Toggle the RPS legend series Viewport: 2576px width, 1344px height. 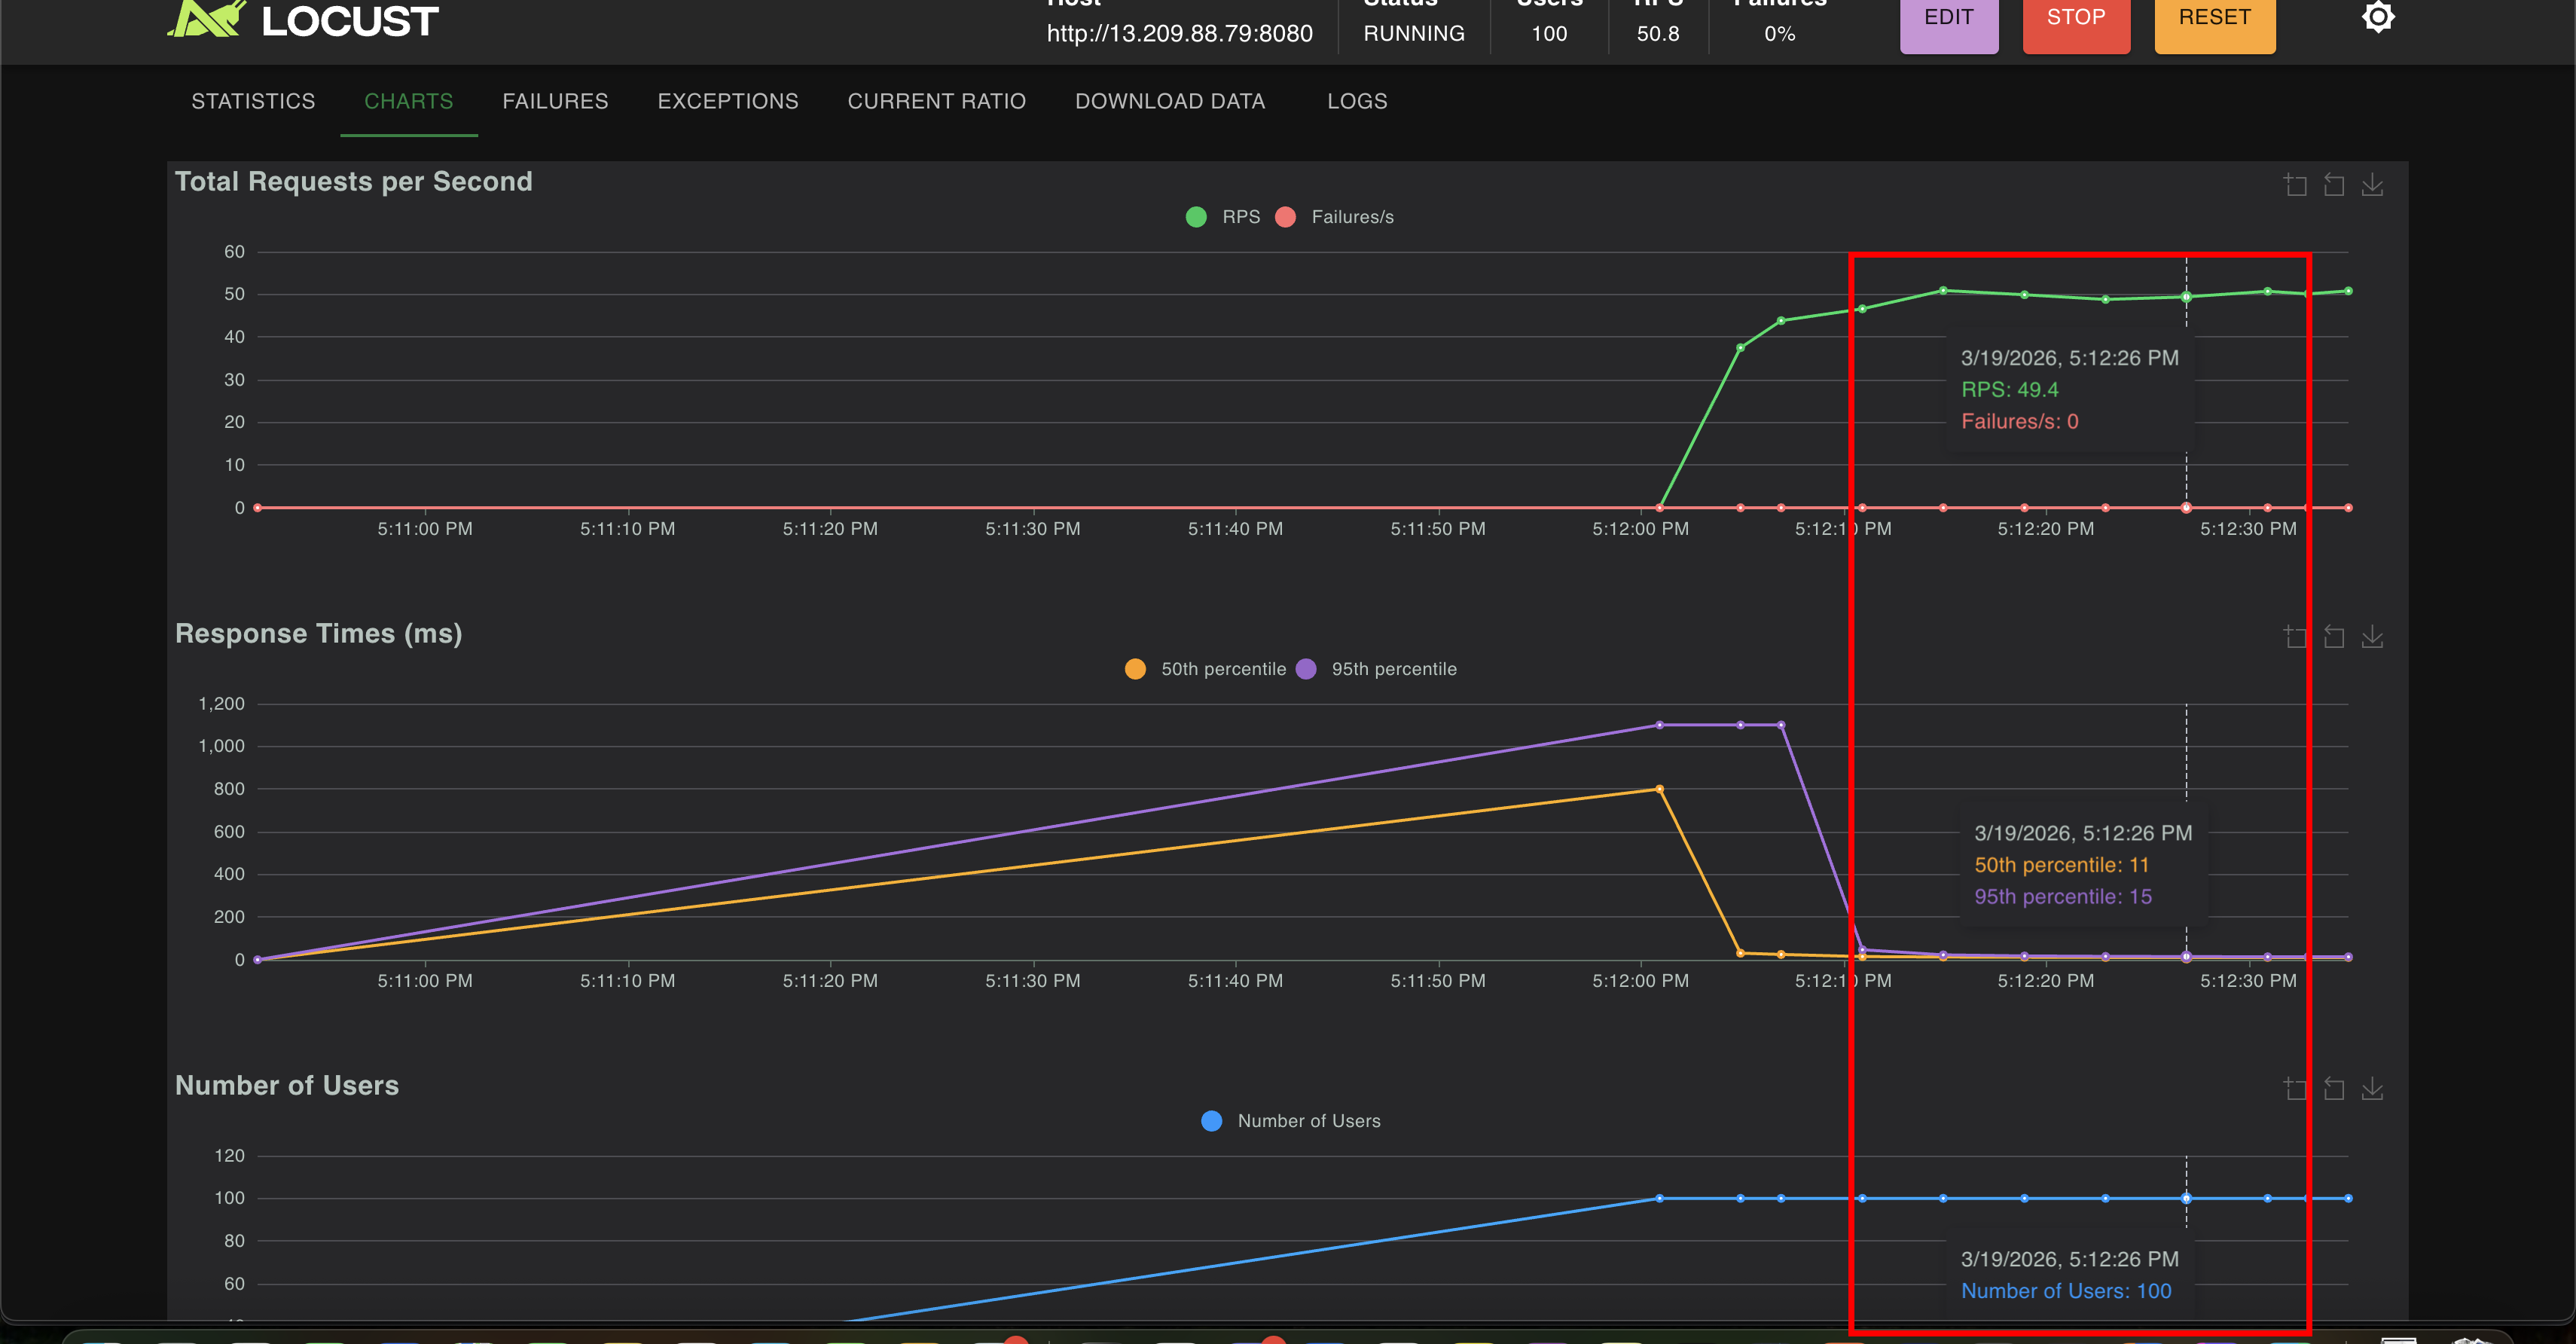coord(1222,217)
